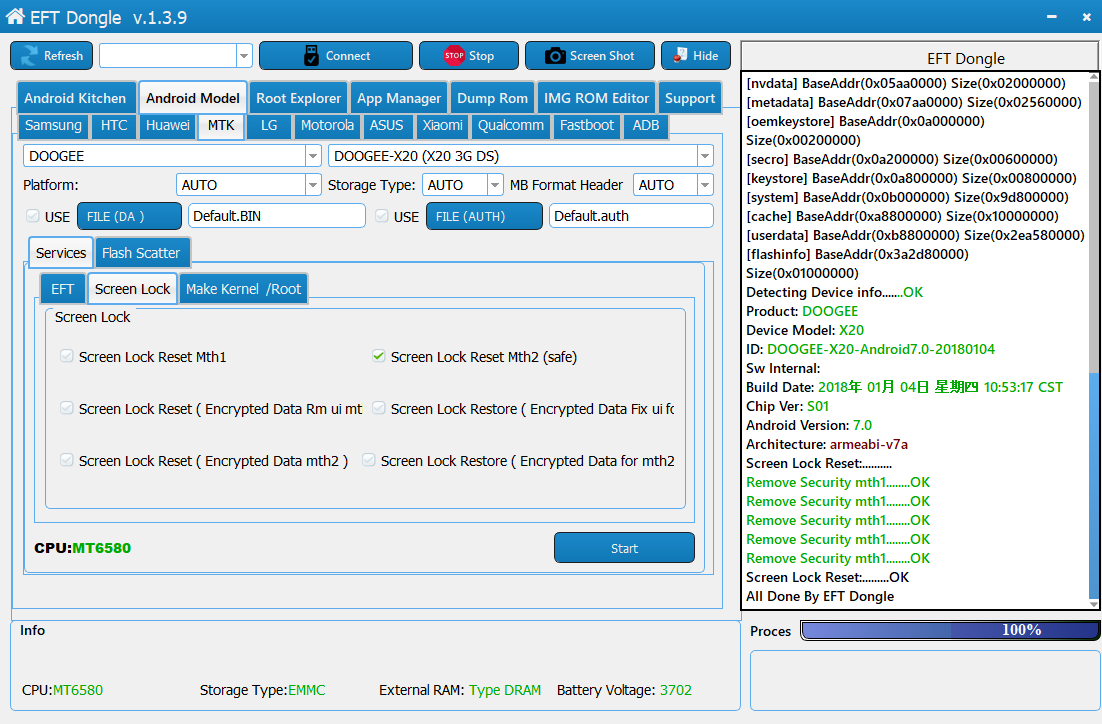Screen dimensions: 1102x724
Task: Select the Samsung brand tab
Action: (53, 125)
